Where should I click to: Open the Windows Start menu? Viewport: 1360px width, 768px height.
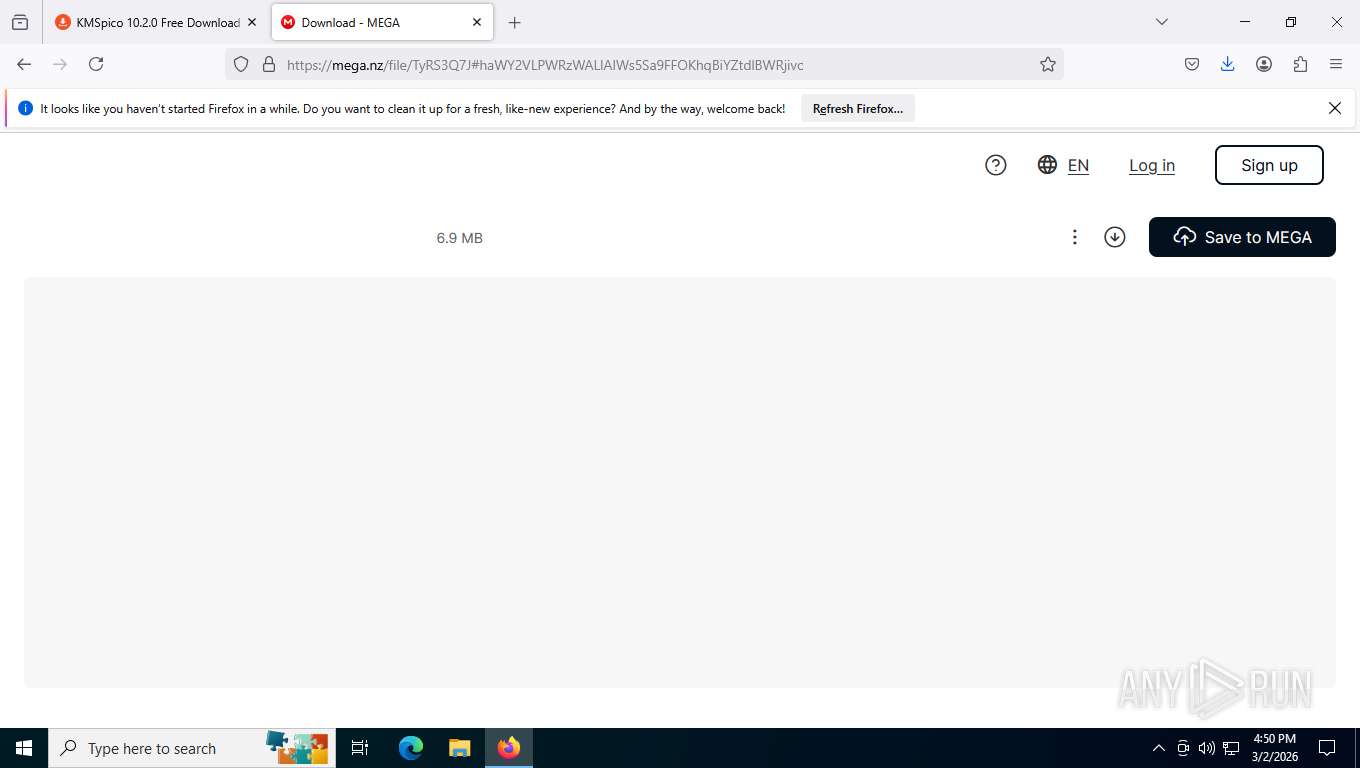(x=24, y=748)
